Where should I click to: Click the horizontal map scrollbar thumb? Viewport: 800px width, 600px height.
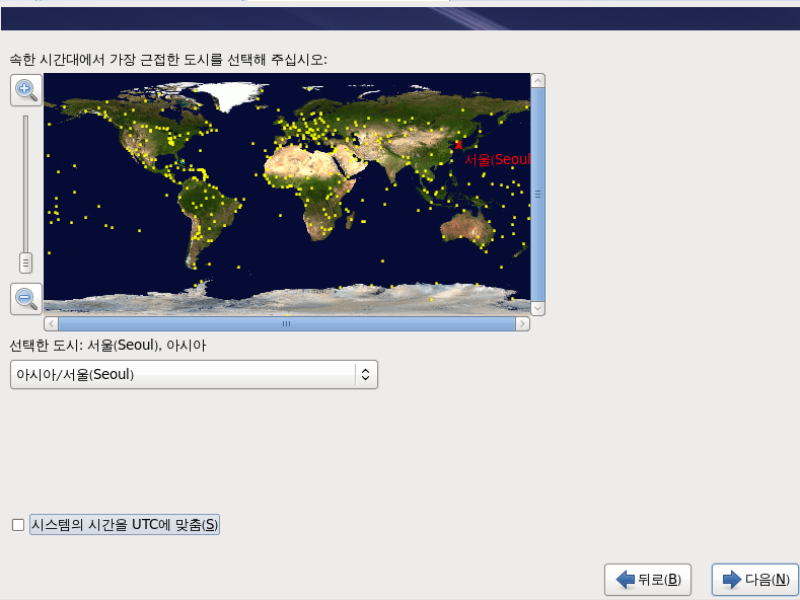[x=287, y=323]
